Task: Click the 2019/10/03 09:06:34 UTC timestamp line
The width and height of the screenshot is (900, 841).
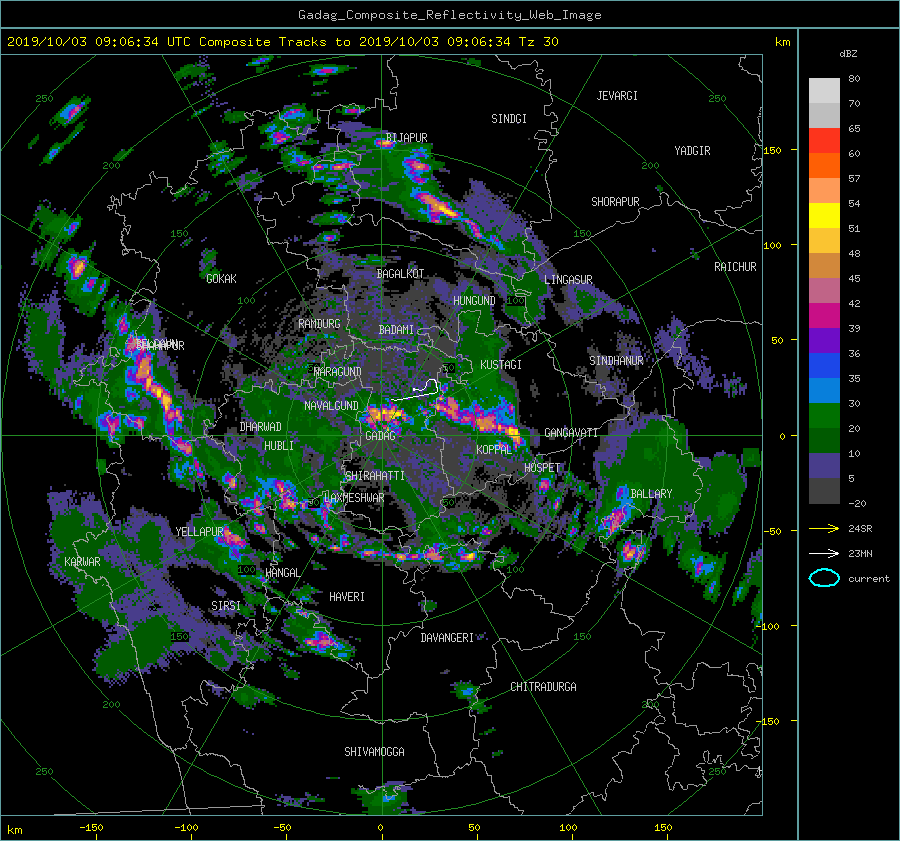Action: pos(282,42)
